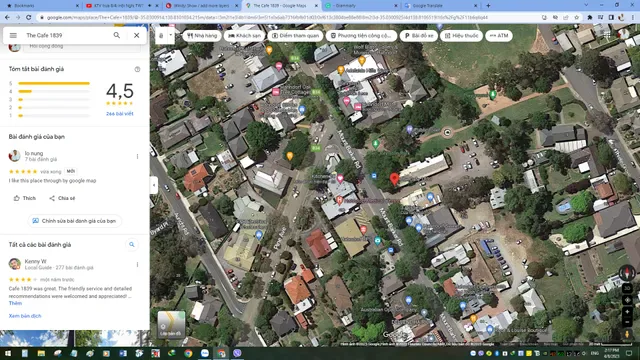Filter map by ATM

coord(499,36)
